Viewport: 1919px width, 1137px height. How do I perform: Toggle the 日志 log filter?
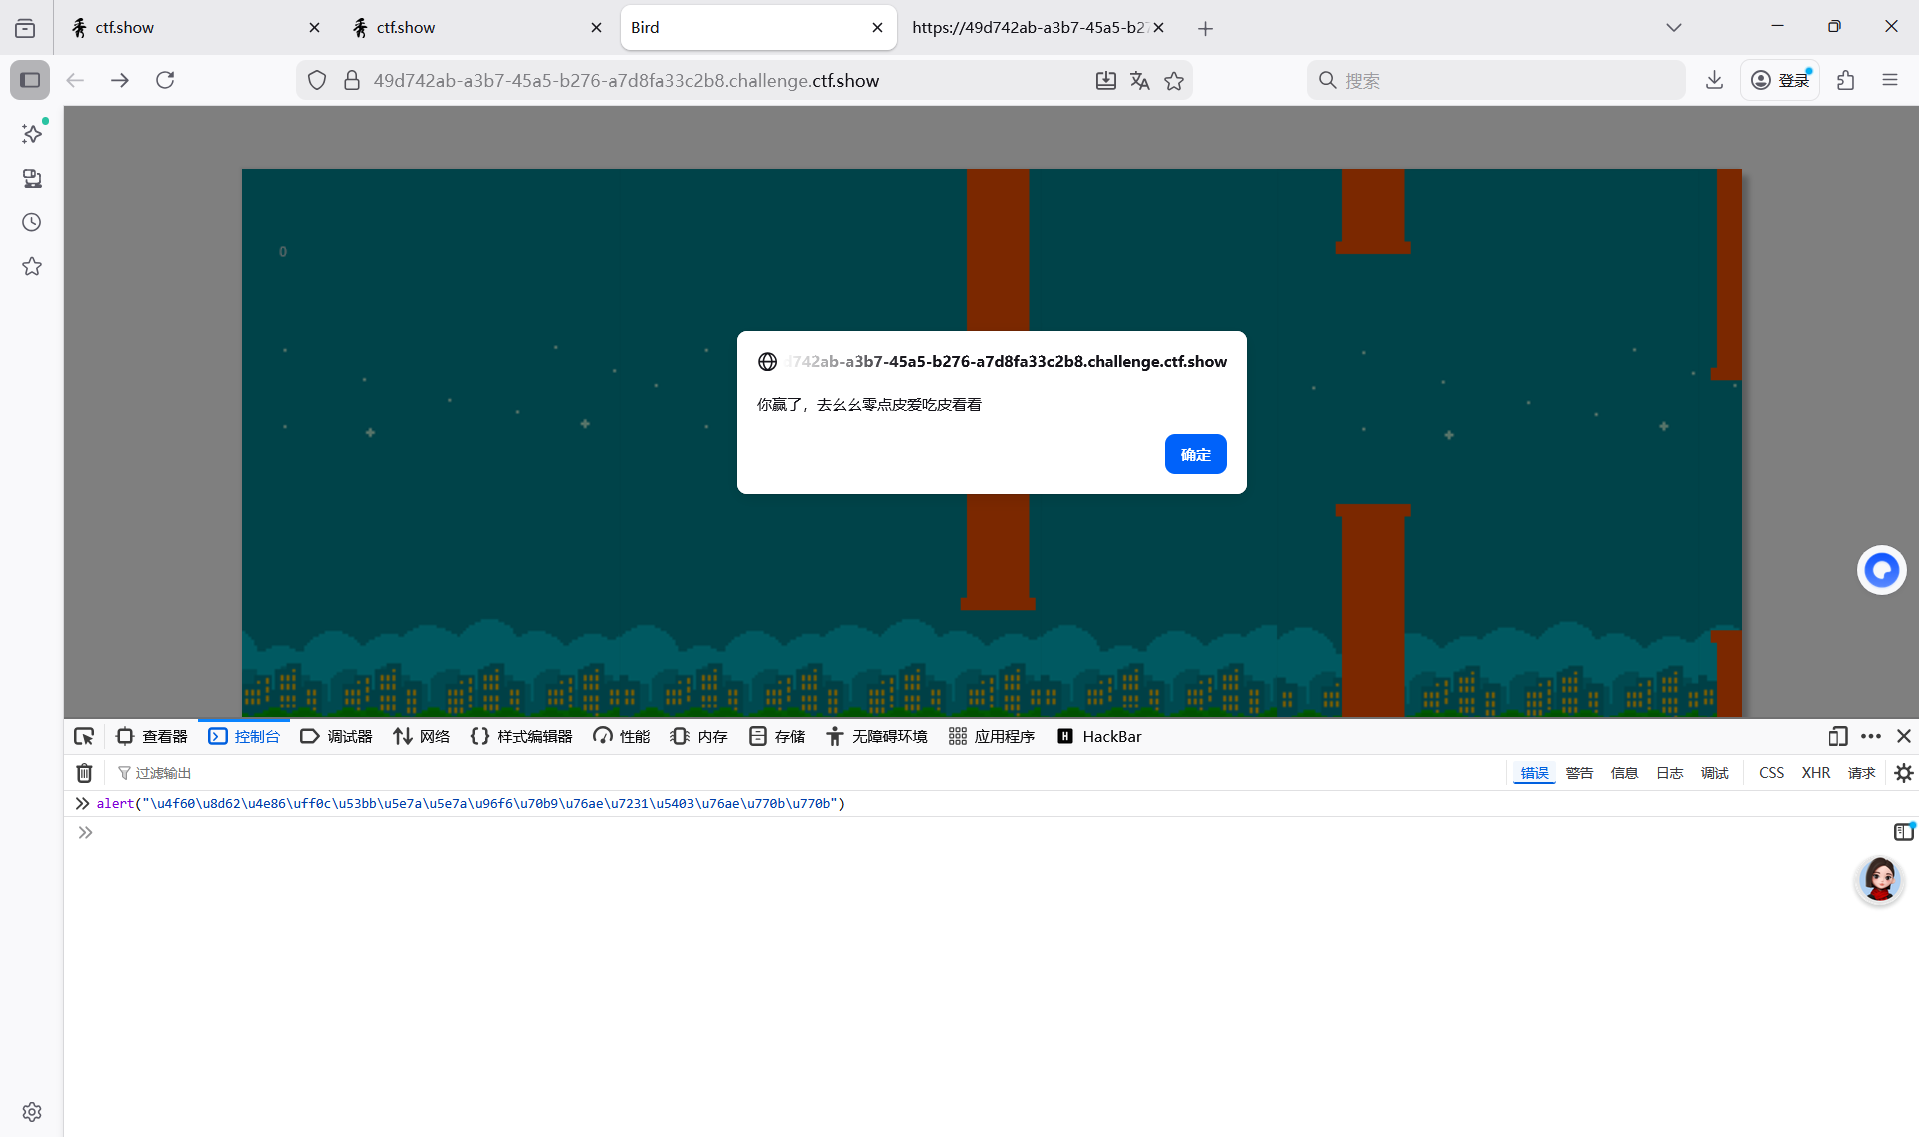1669,773
